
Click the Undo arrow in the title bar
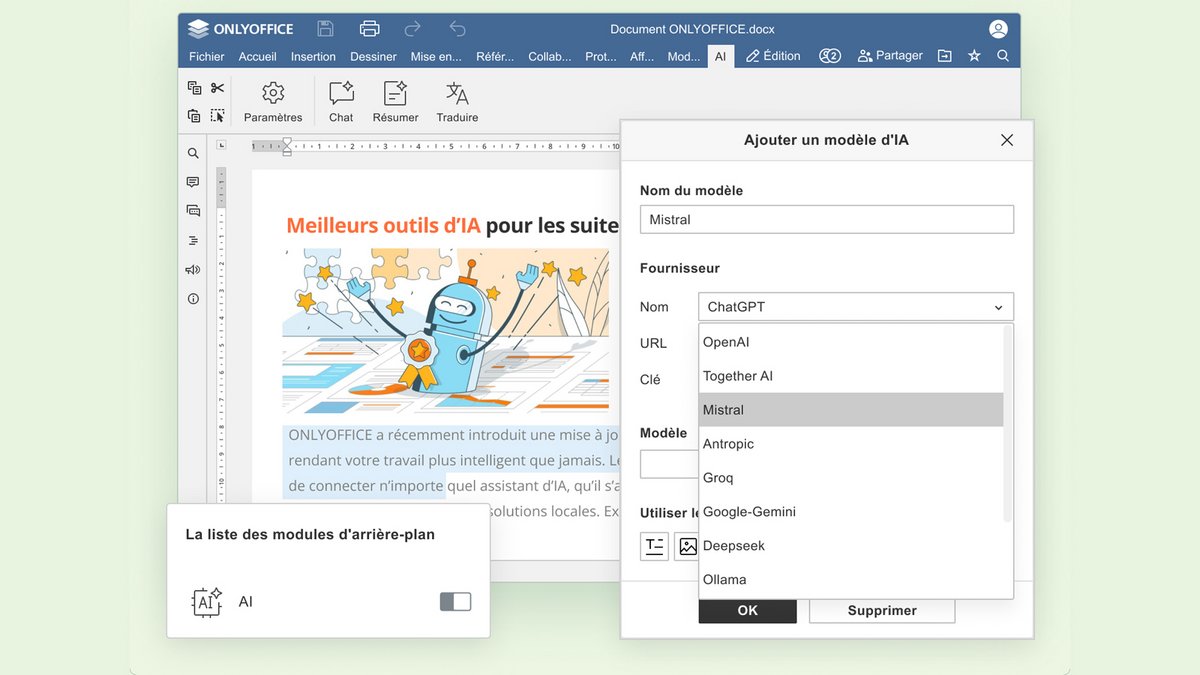[x=457, y=28]
